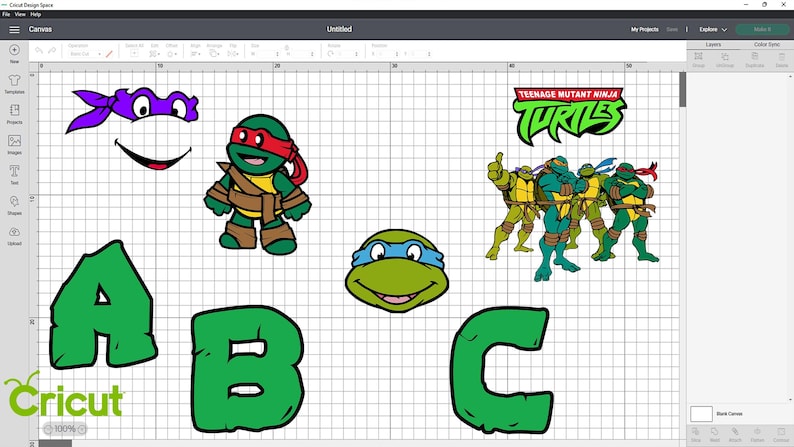
Task: Select the Leonardo blue mask head
Action: pos(397,270)
